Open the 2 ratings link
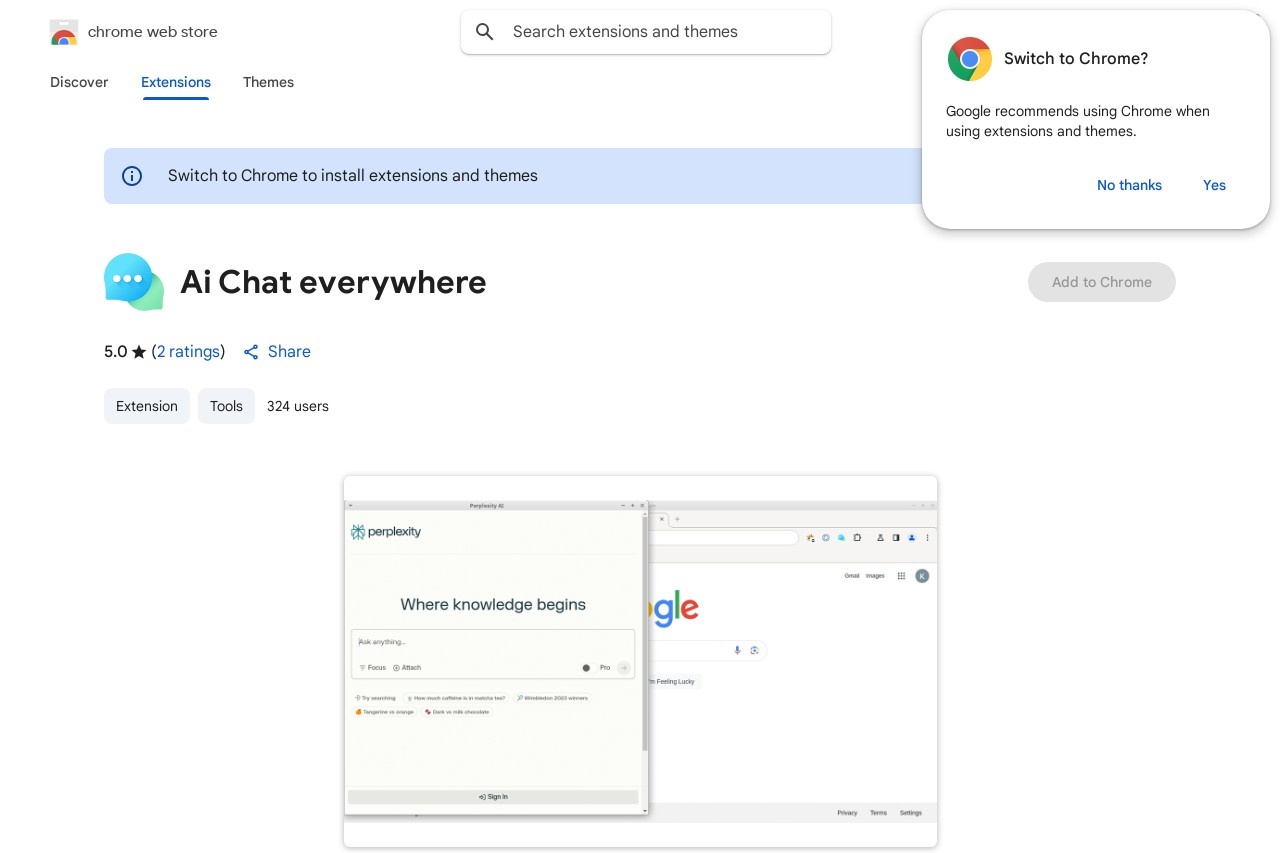Screen dimensions: 1280x853 [188, 351]
